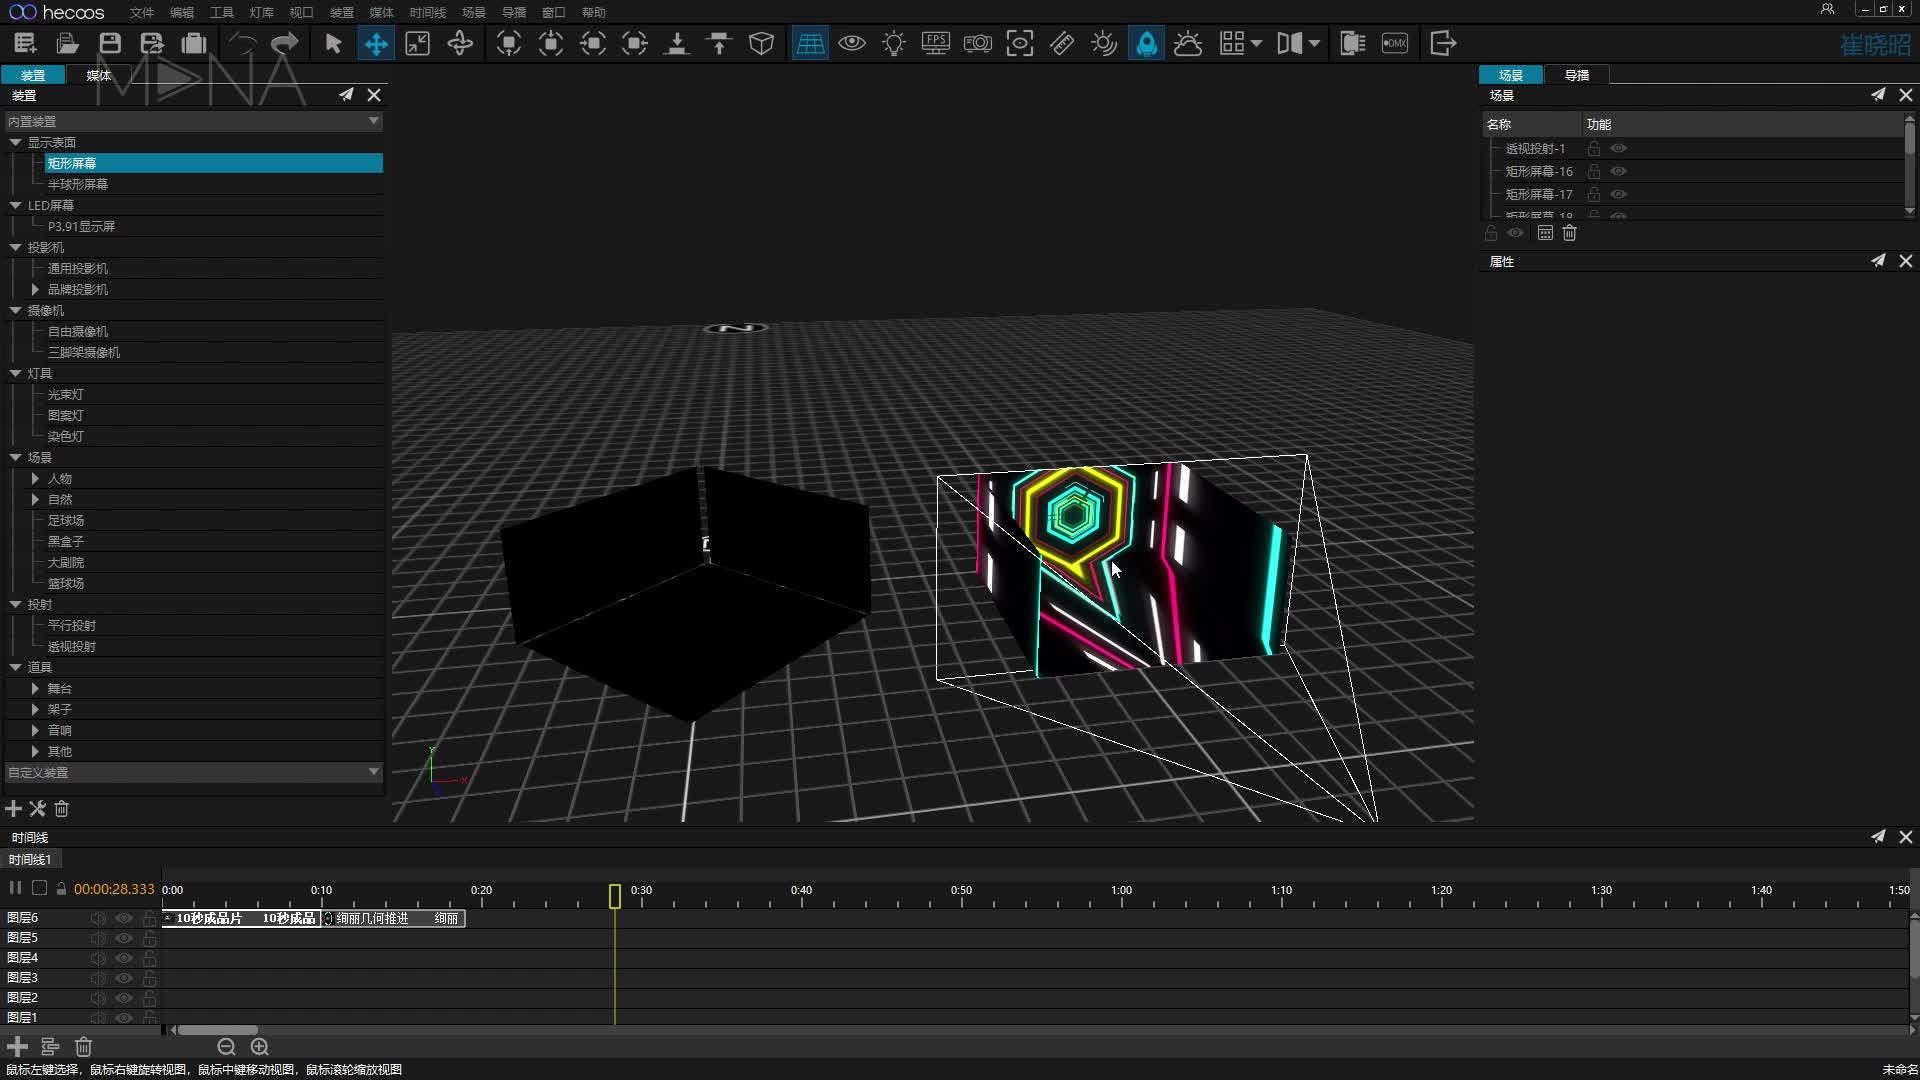Select 半球形屏幕 in device list
The height and width of the screenshot is (1080, 1920).
click(x=78, y=184)
